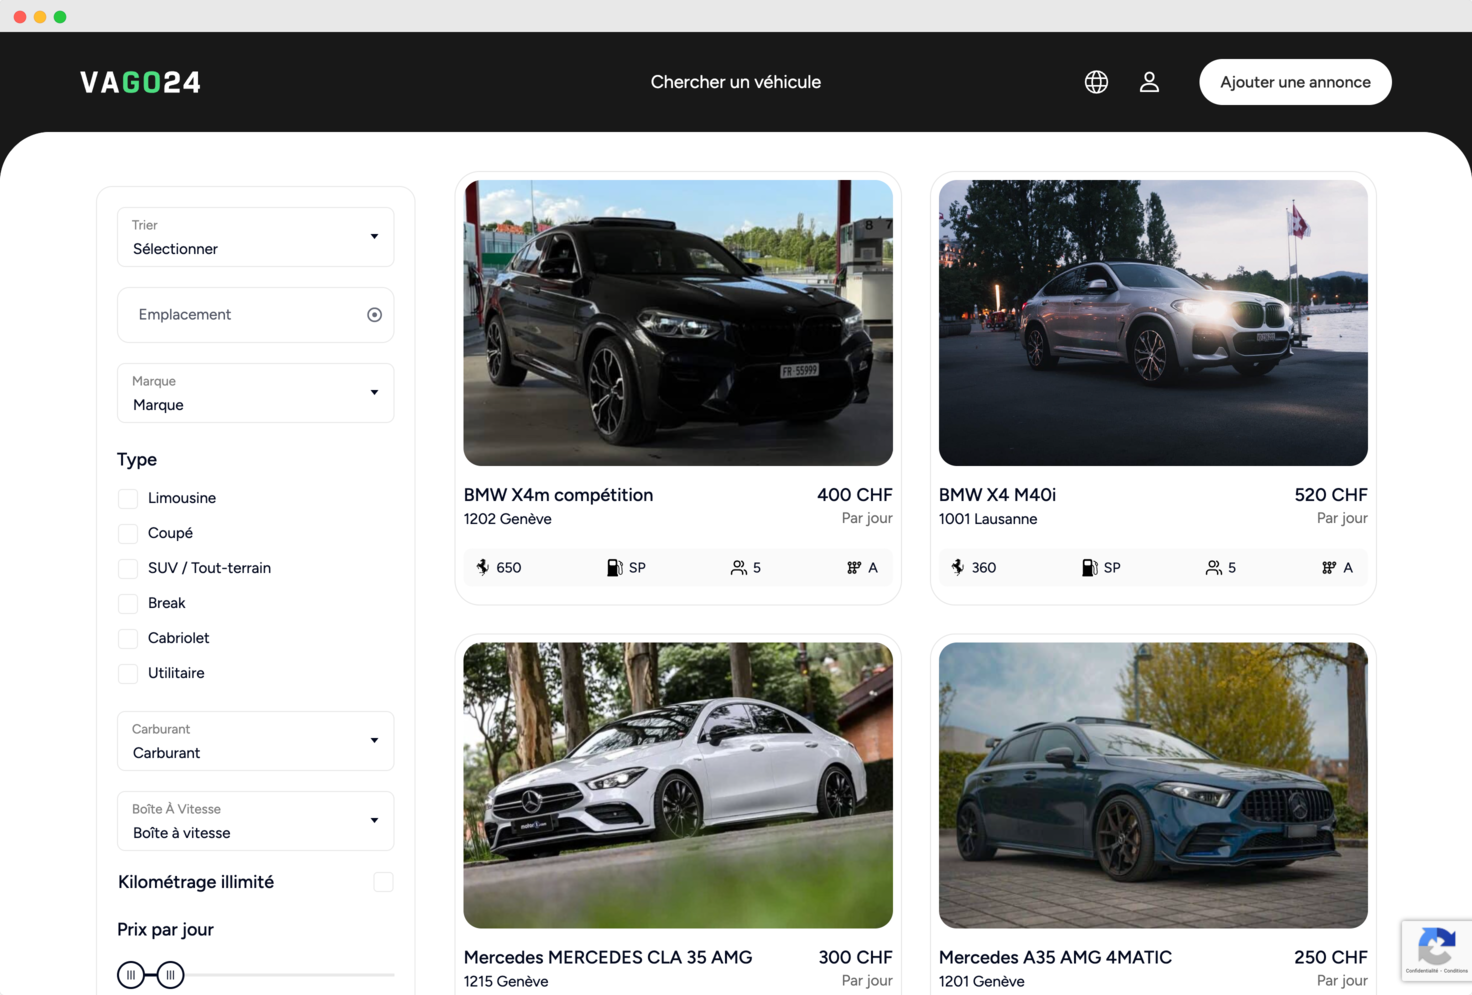The width and height of the screenshot is (1472, 995).
Task: Click horsepower icon on BMW X4 M40i card
Action: (x=958, y=567)
